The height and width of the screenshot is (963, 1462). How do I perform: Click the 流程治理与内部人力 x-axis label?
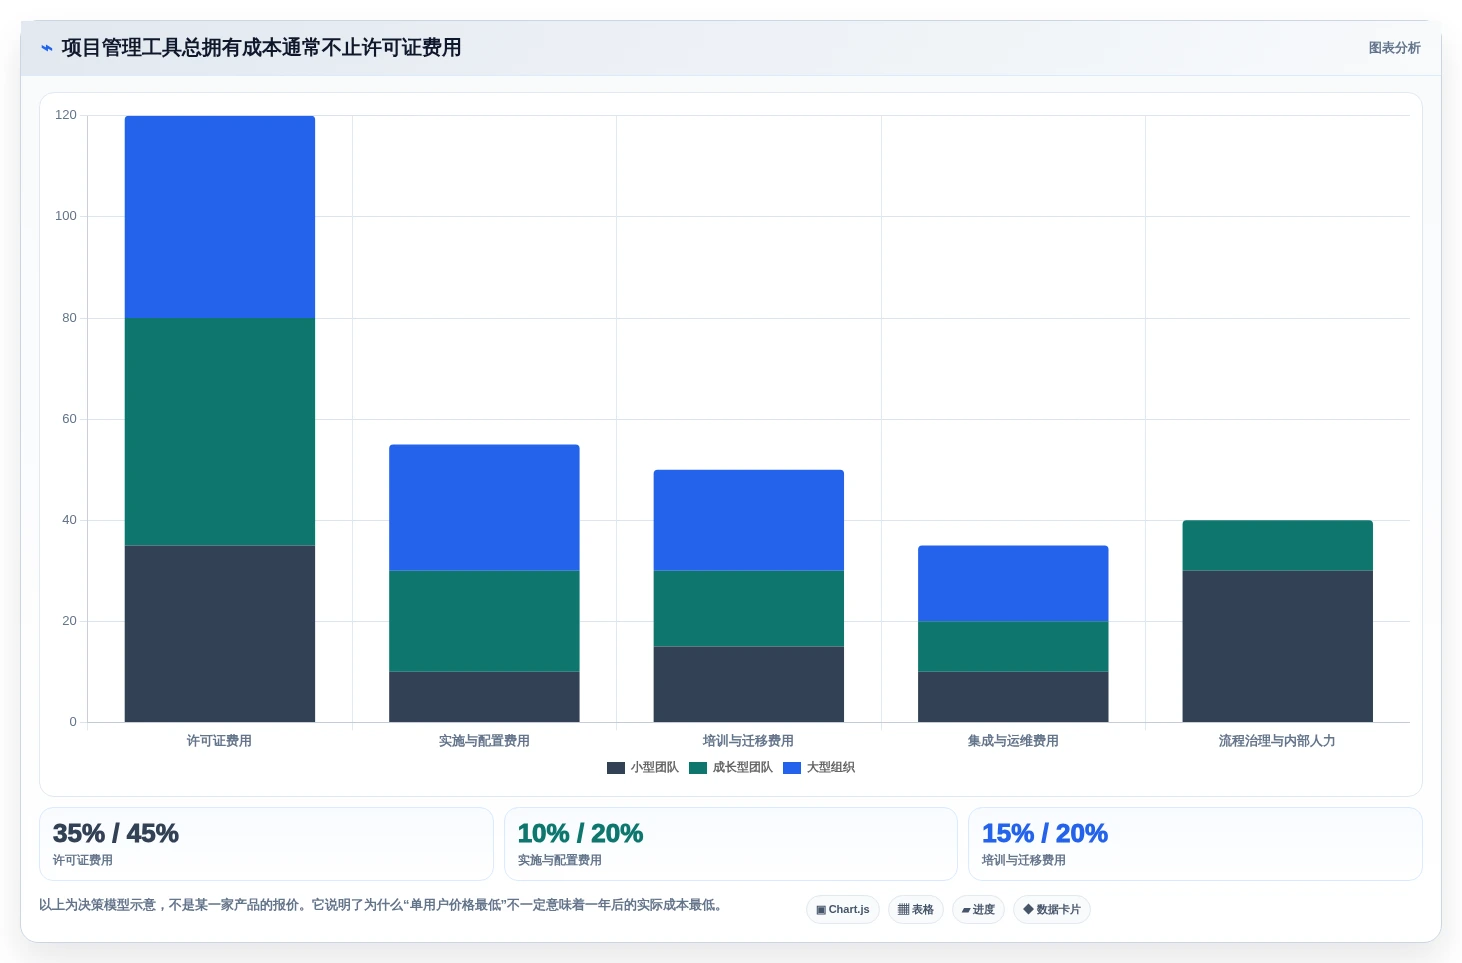(x=1277, y=741)
